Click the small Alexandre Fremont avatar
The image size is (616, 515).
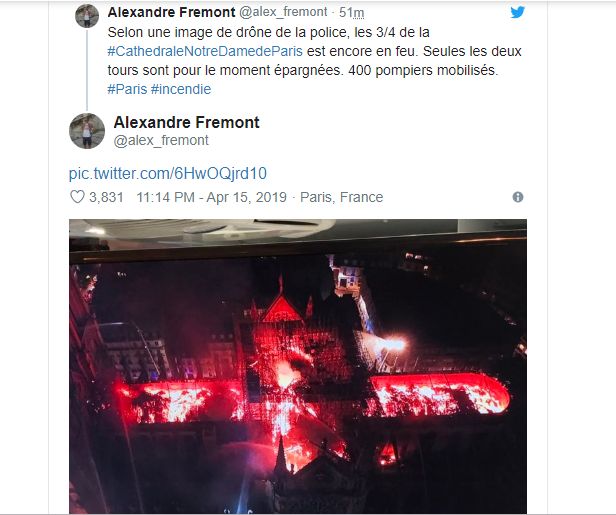click(87, 15)
